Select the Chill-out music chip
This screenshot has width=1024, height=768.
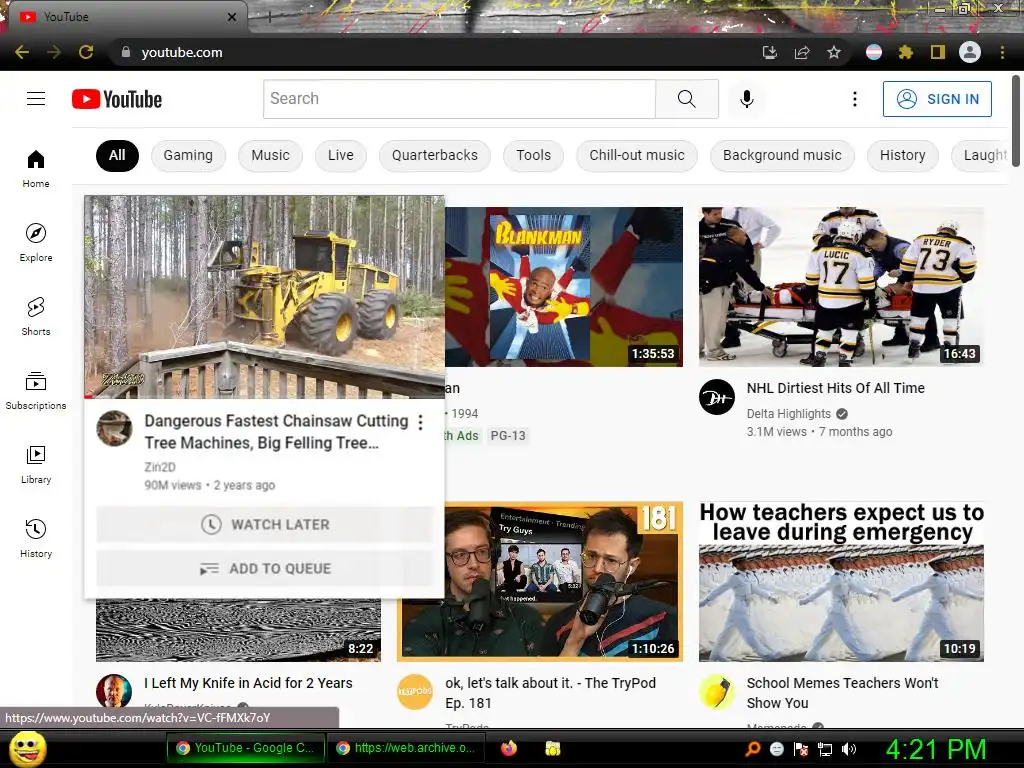[637, 155]
